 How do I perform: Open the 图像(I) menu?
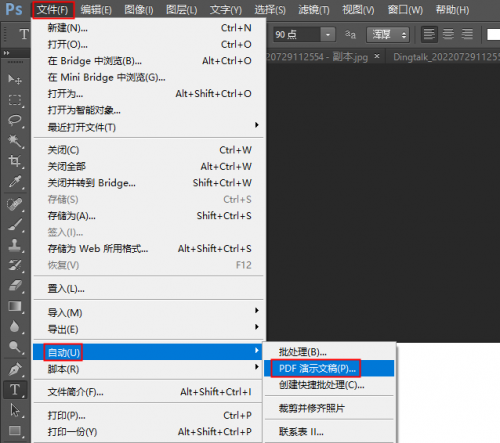[x=139, y=10]
